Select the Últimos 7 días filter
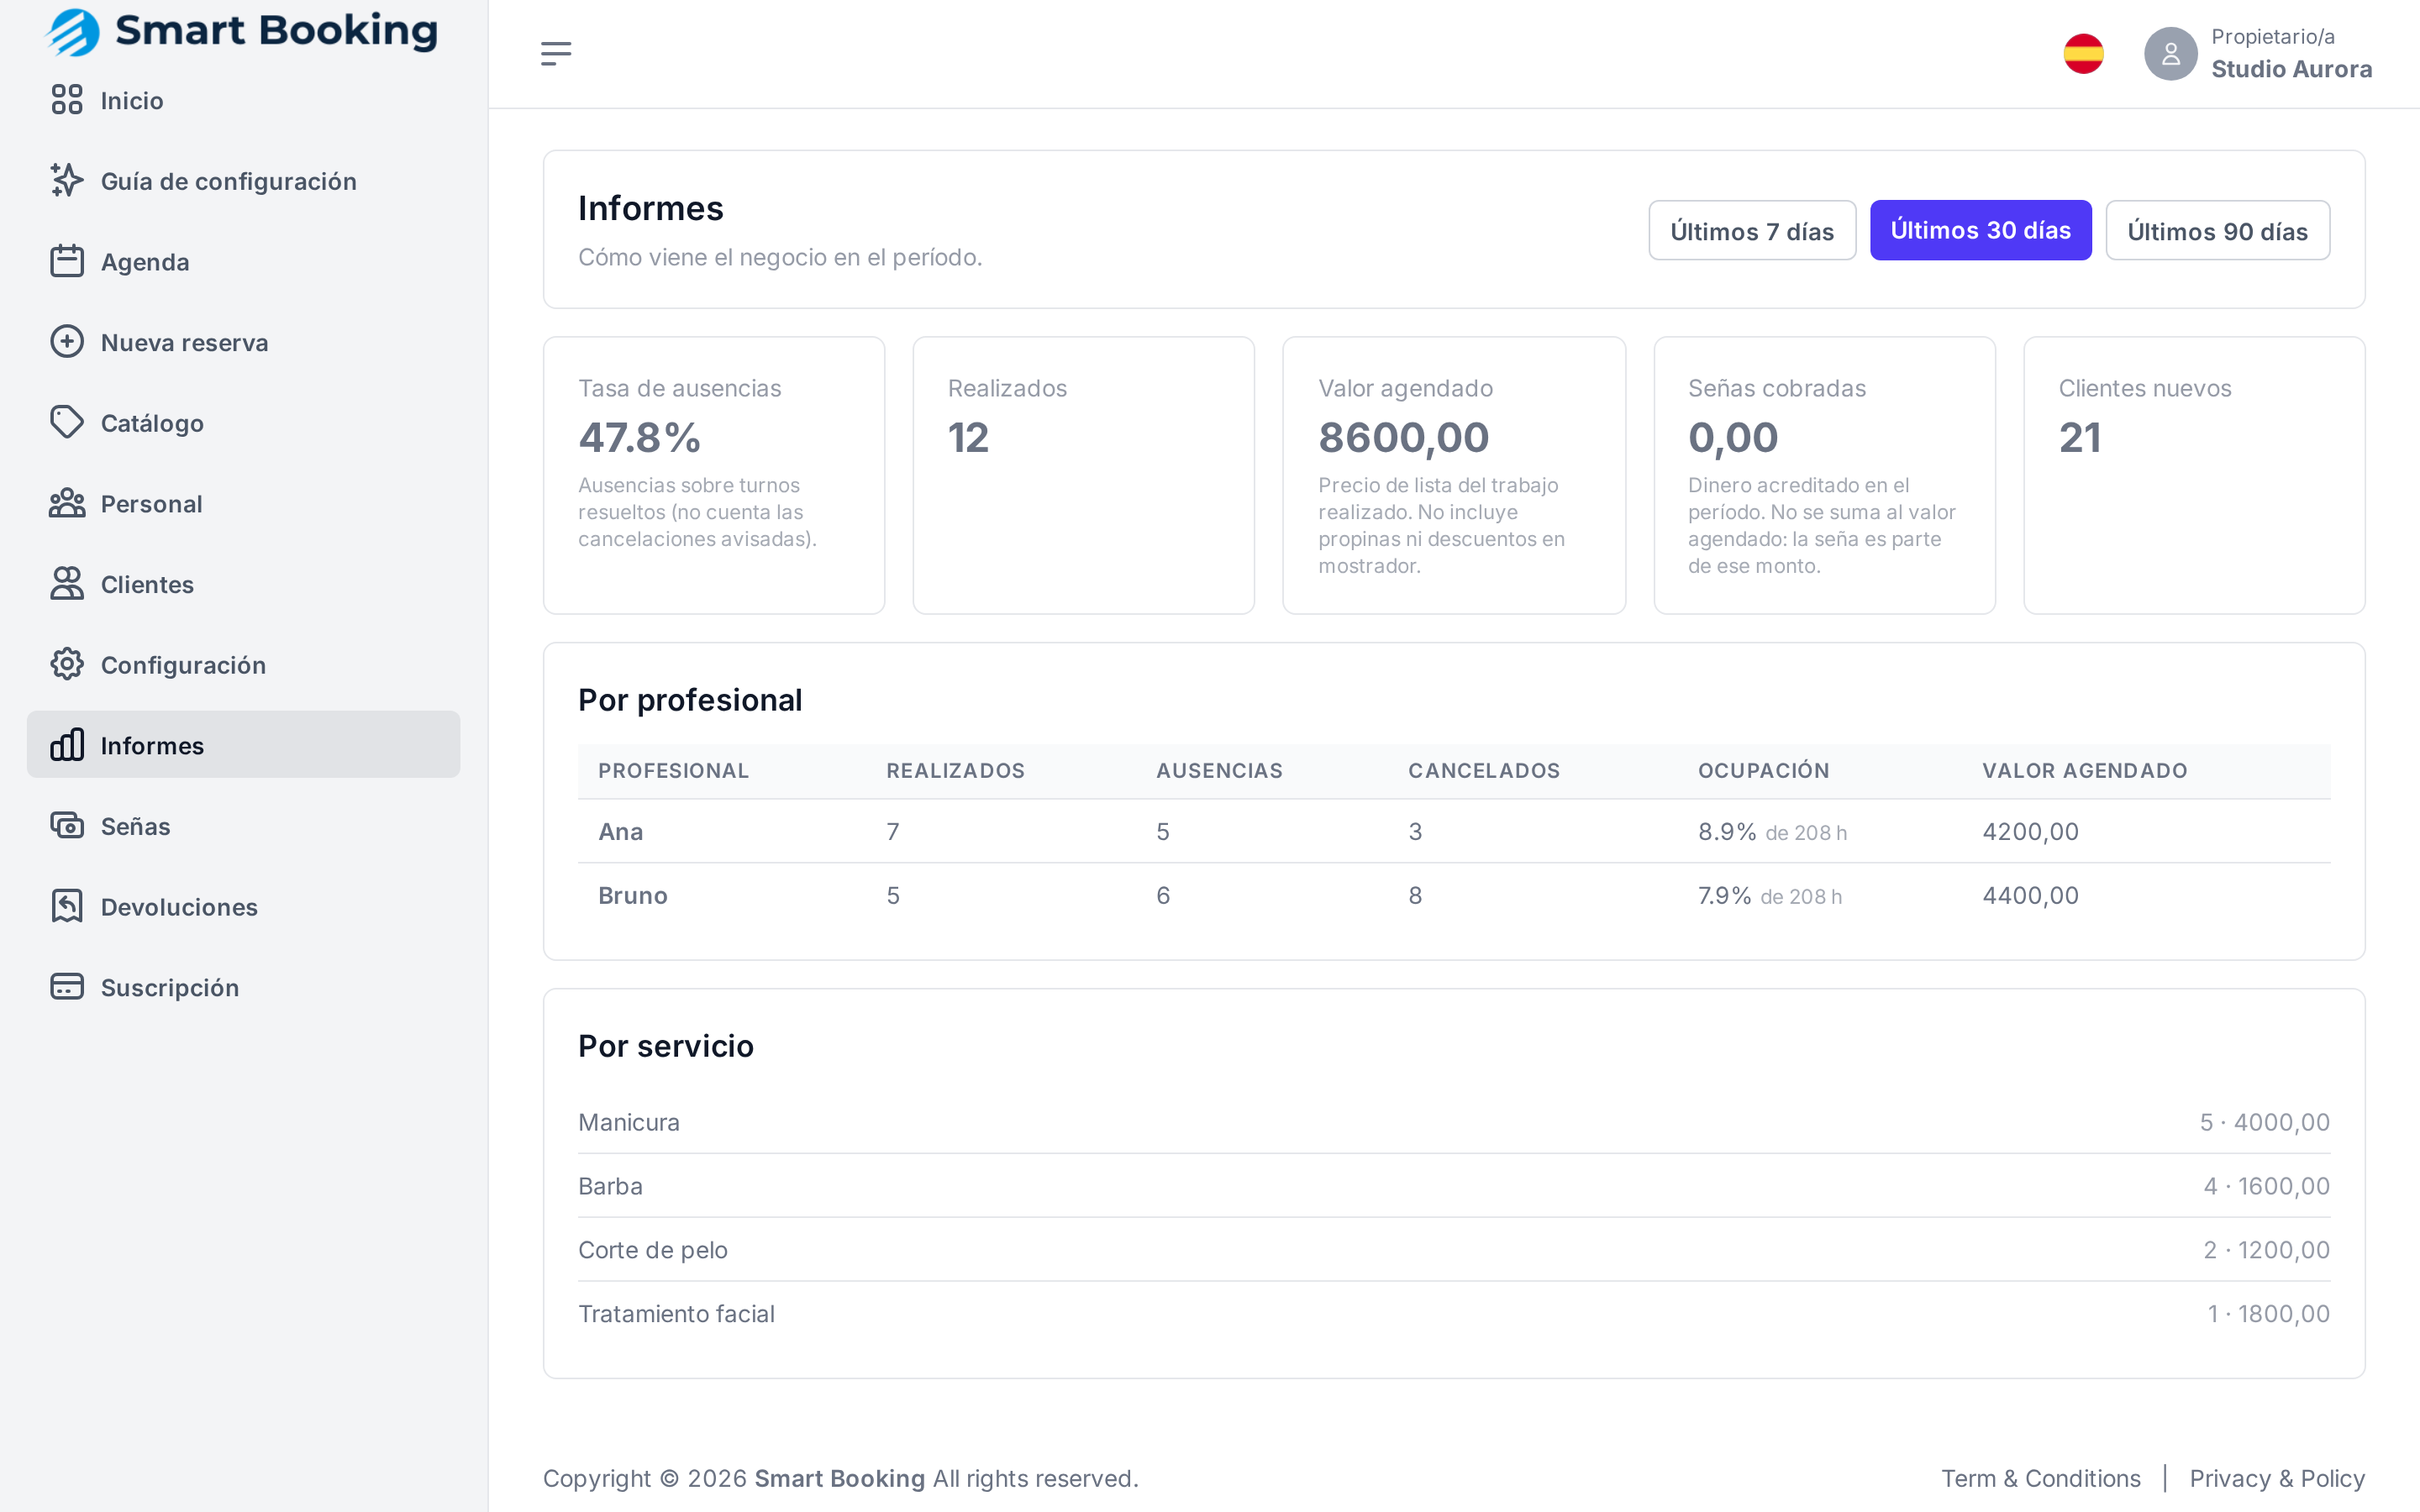The image size is (2420, 1512). [1752, 231]
